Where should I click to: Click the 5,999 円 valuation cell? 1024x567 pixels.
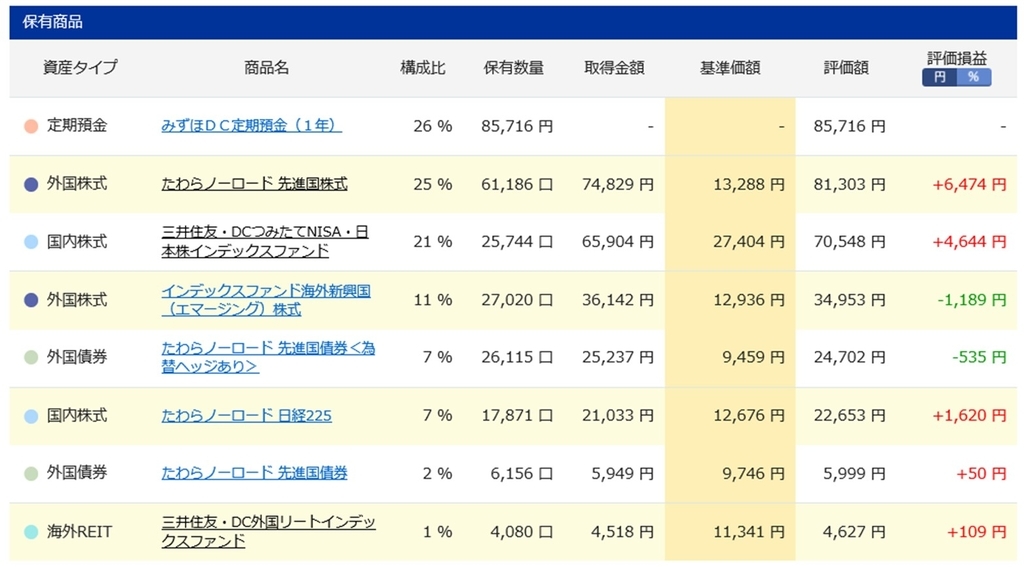click(854, 474)
